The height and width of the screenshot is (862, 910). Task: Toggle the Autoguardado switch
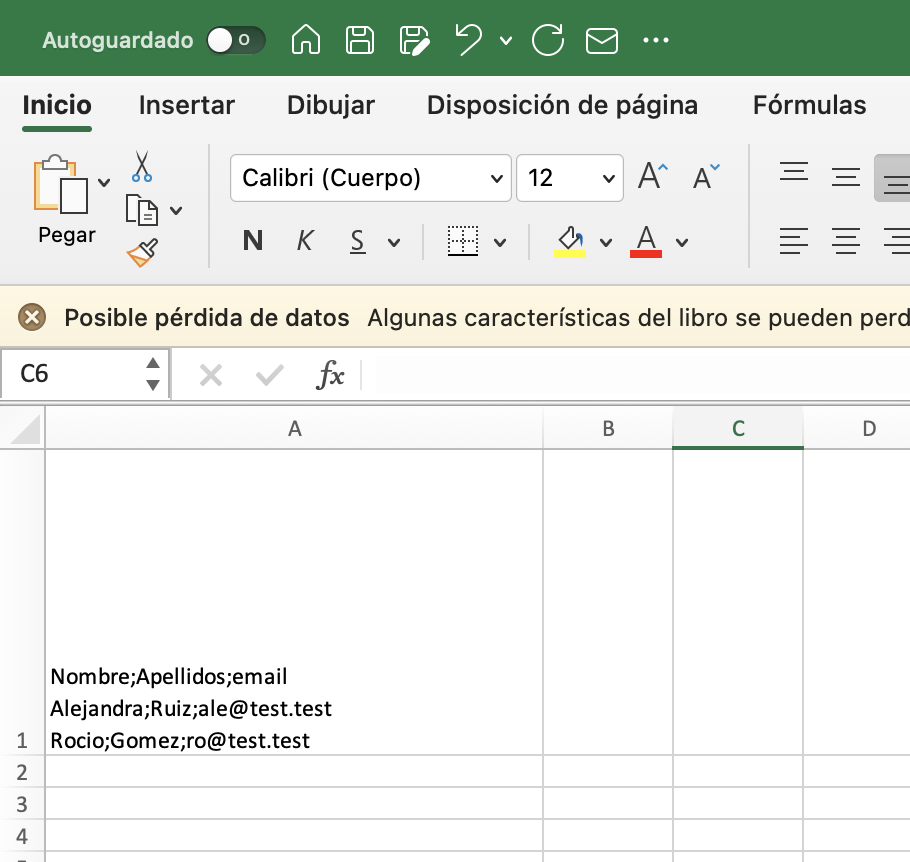(236, 40)
